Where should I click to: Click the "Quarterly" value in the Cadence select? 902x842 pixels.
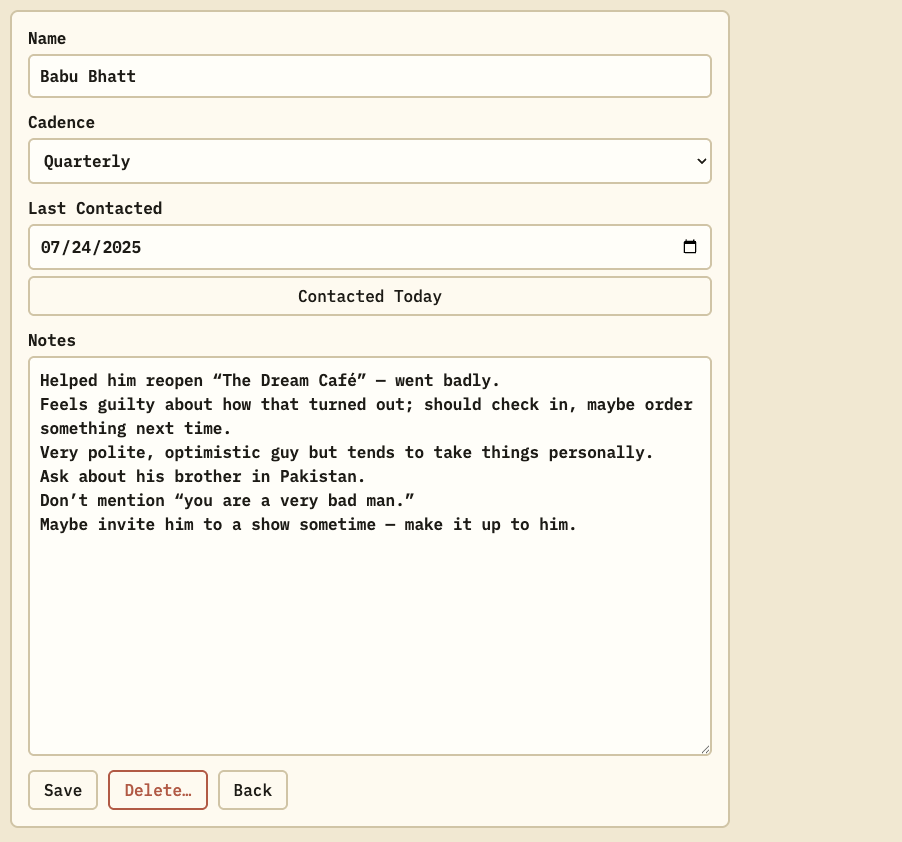87,161
